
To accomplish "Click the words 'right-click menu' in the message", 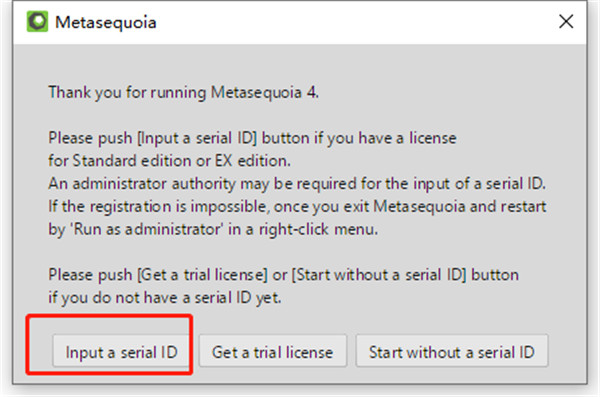I will coord(318,229).
